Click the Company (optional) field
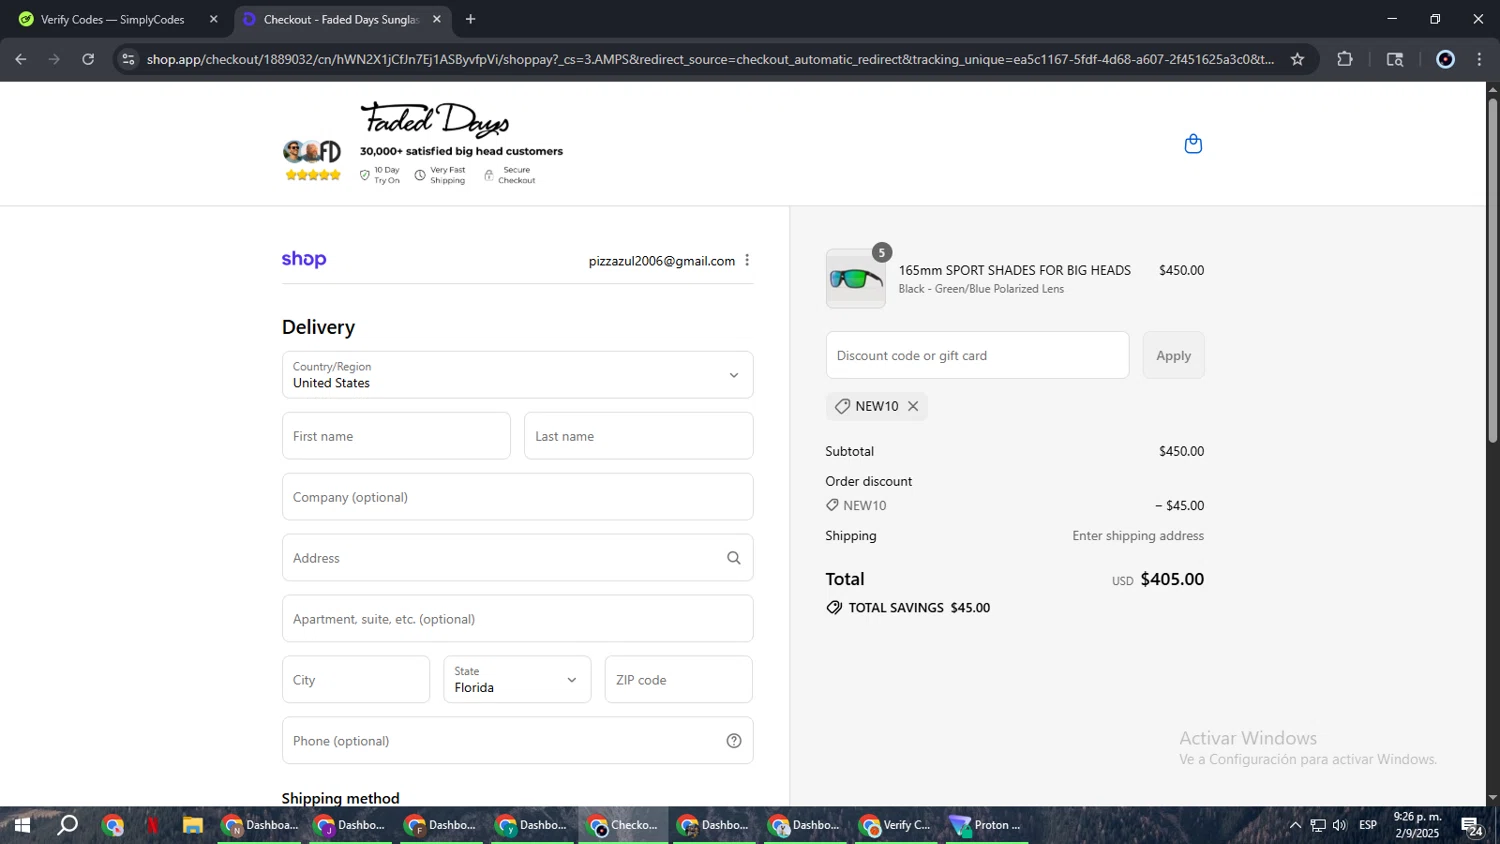The width and height of the screenshot is (1500, 844). tap(517, 497)
